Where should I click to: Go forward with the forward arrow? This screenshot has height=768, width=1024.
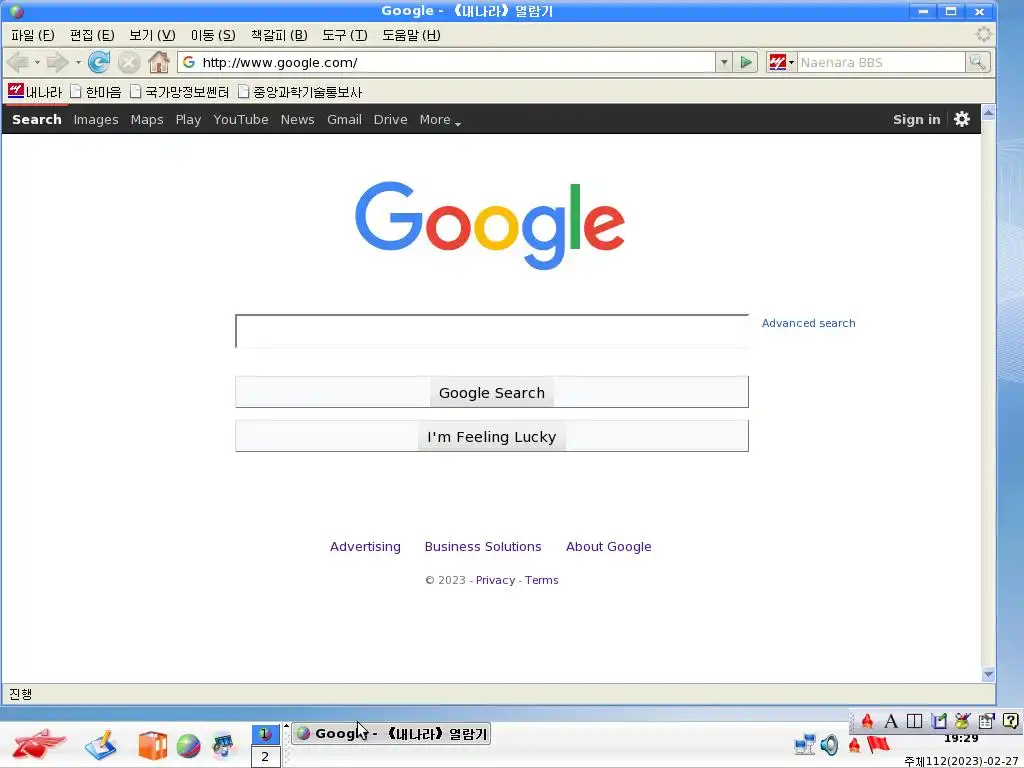click(57, 63)
